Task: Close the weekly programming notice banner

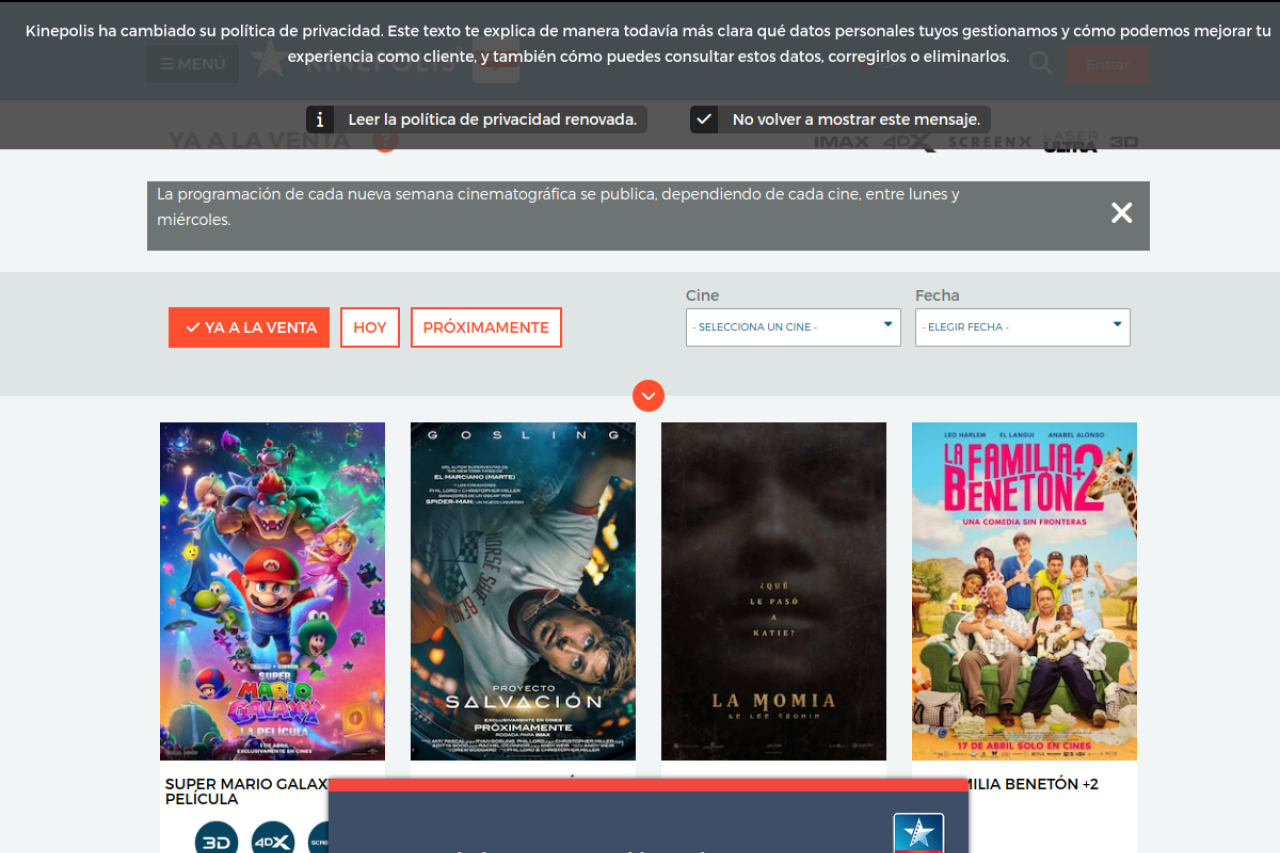Action: pyautogui.click(x=1121, y=213)
